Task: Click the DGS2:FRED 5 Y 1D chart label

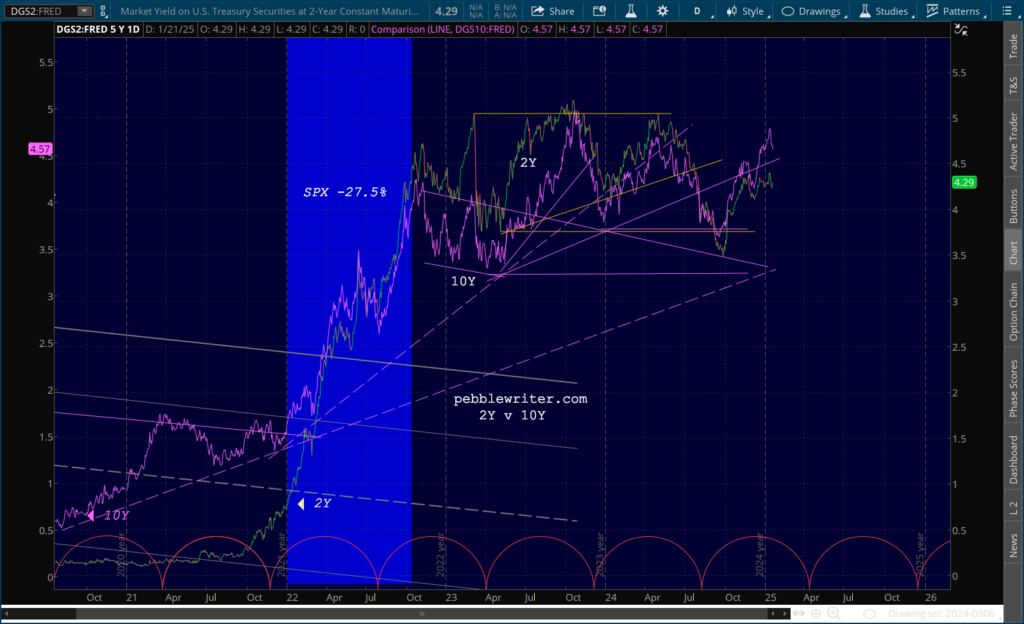Action: pos(98,29)
